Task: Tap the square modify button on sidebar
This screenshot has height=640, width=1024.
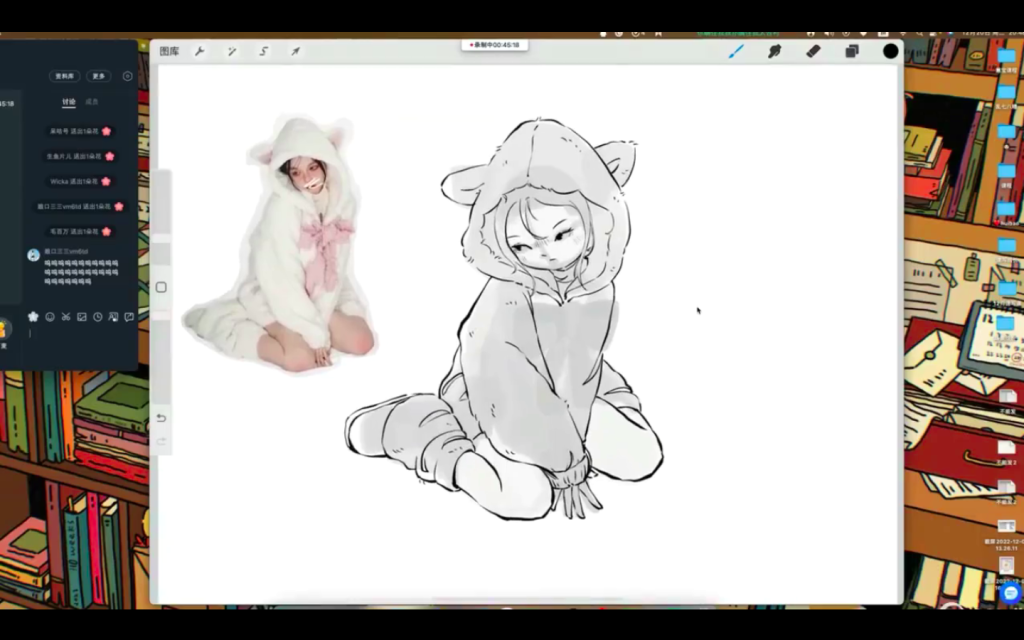Action: (161, 287)
